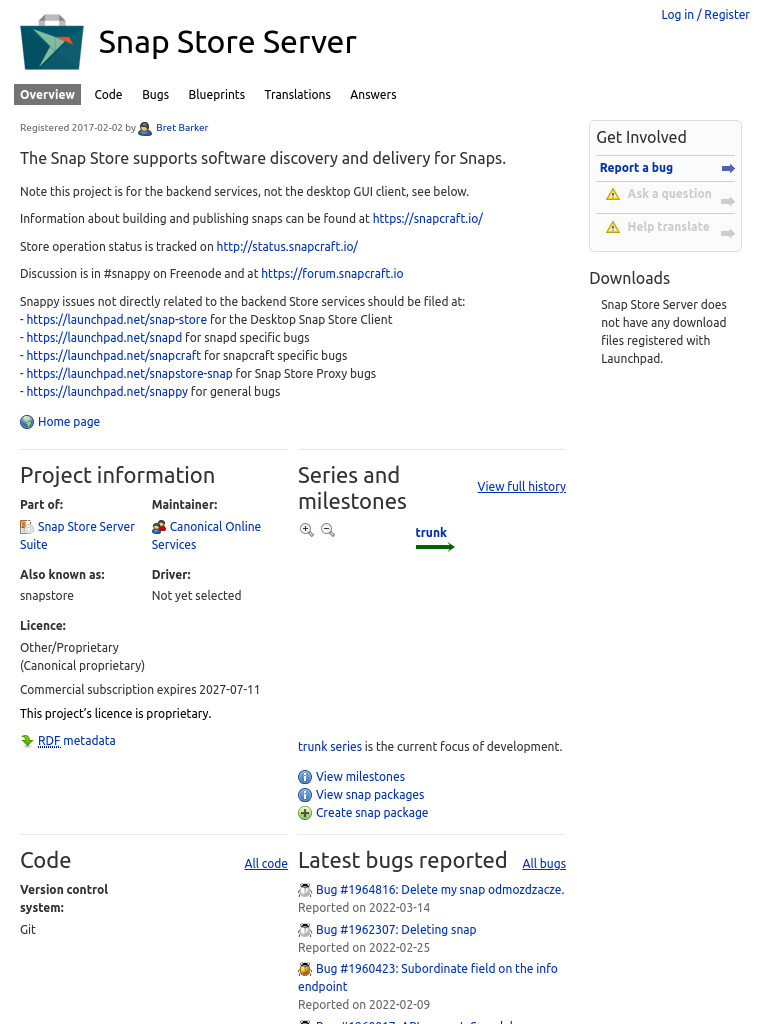Click the bug icon for Bug #1962307
Viewport: 768px width, 1024px height.
point(305,929)
